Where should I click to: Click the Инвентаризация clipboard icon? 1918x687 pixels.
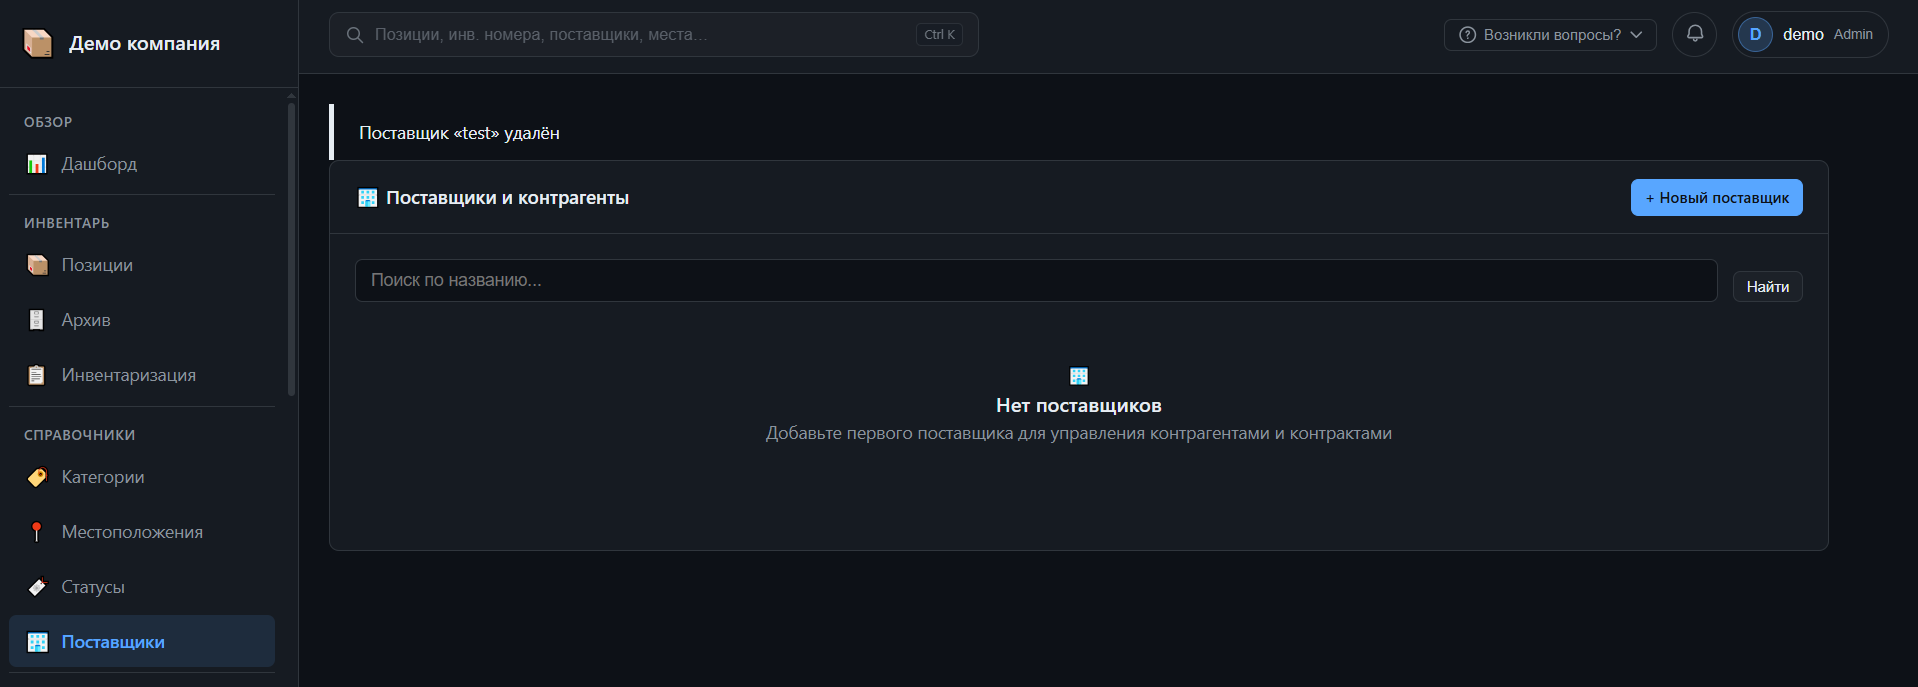coord(37,375)
